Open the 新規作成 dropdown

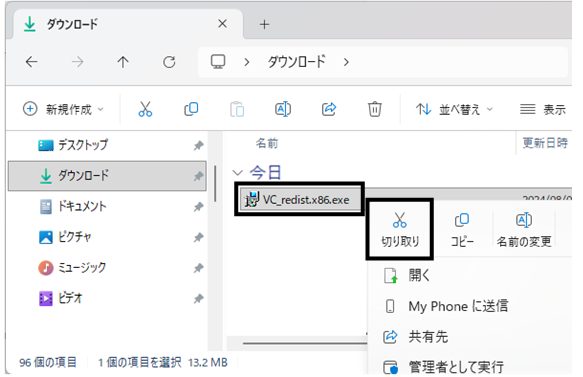point(63,109)
